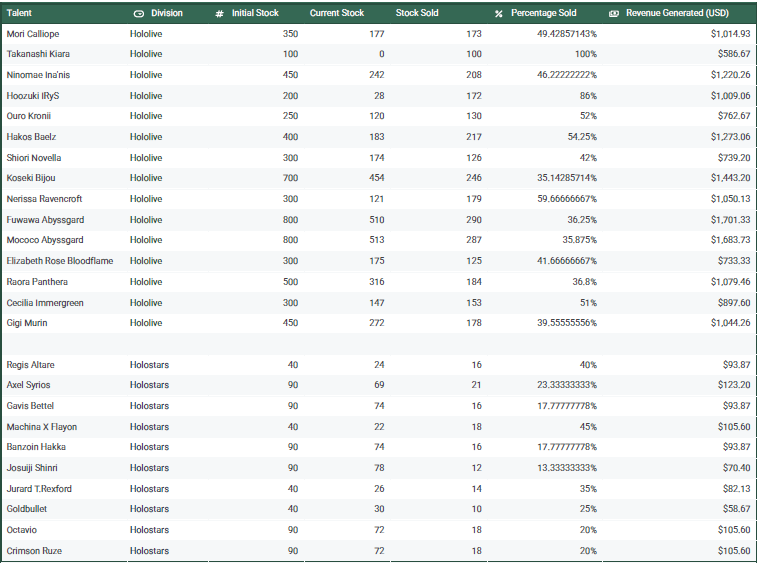Click the $762.67 revenue cell

click(734, 116)
